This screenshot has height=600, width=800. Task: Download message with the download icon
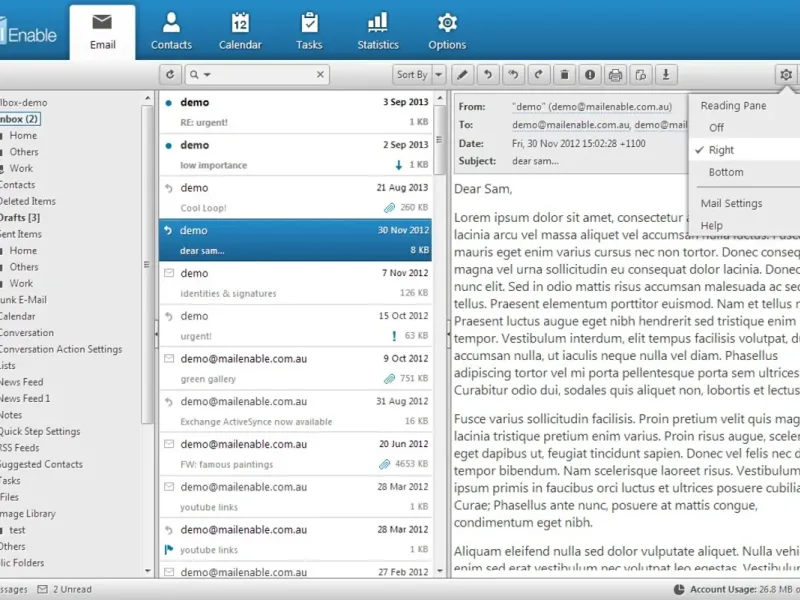coord(666,75)
